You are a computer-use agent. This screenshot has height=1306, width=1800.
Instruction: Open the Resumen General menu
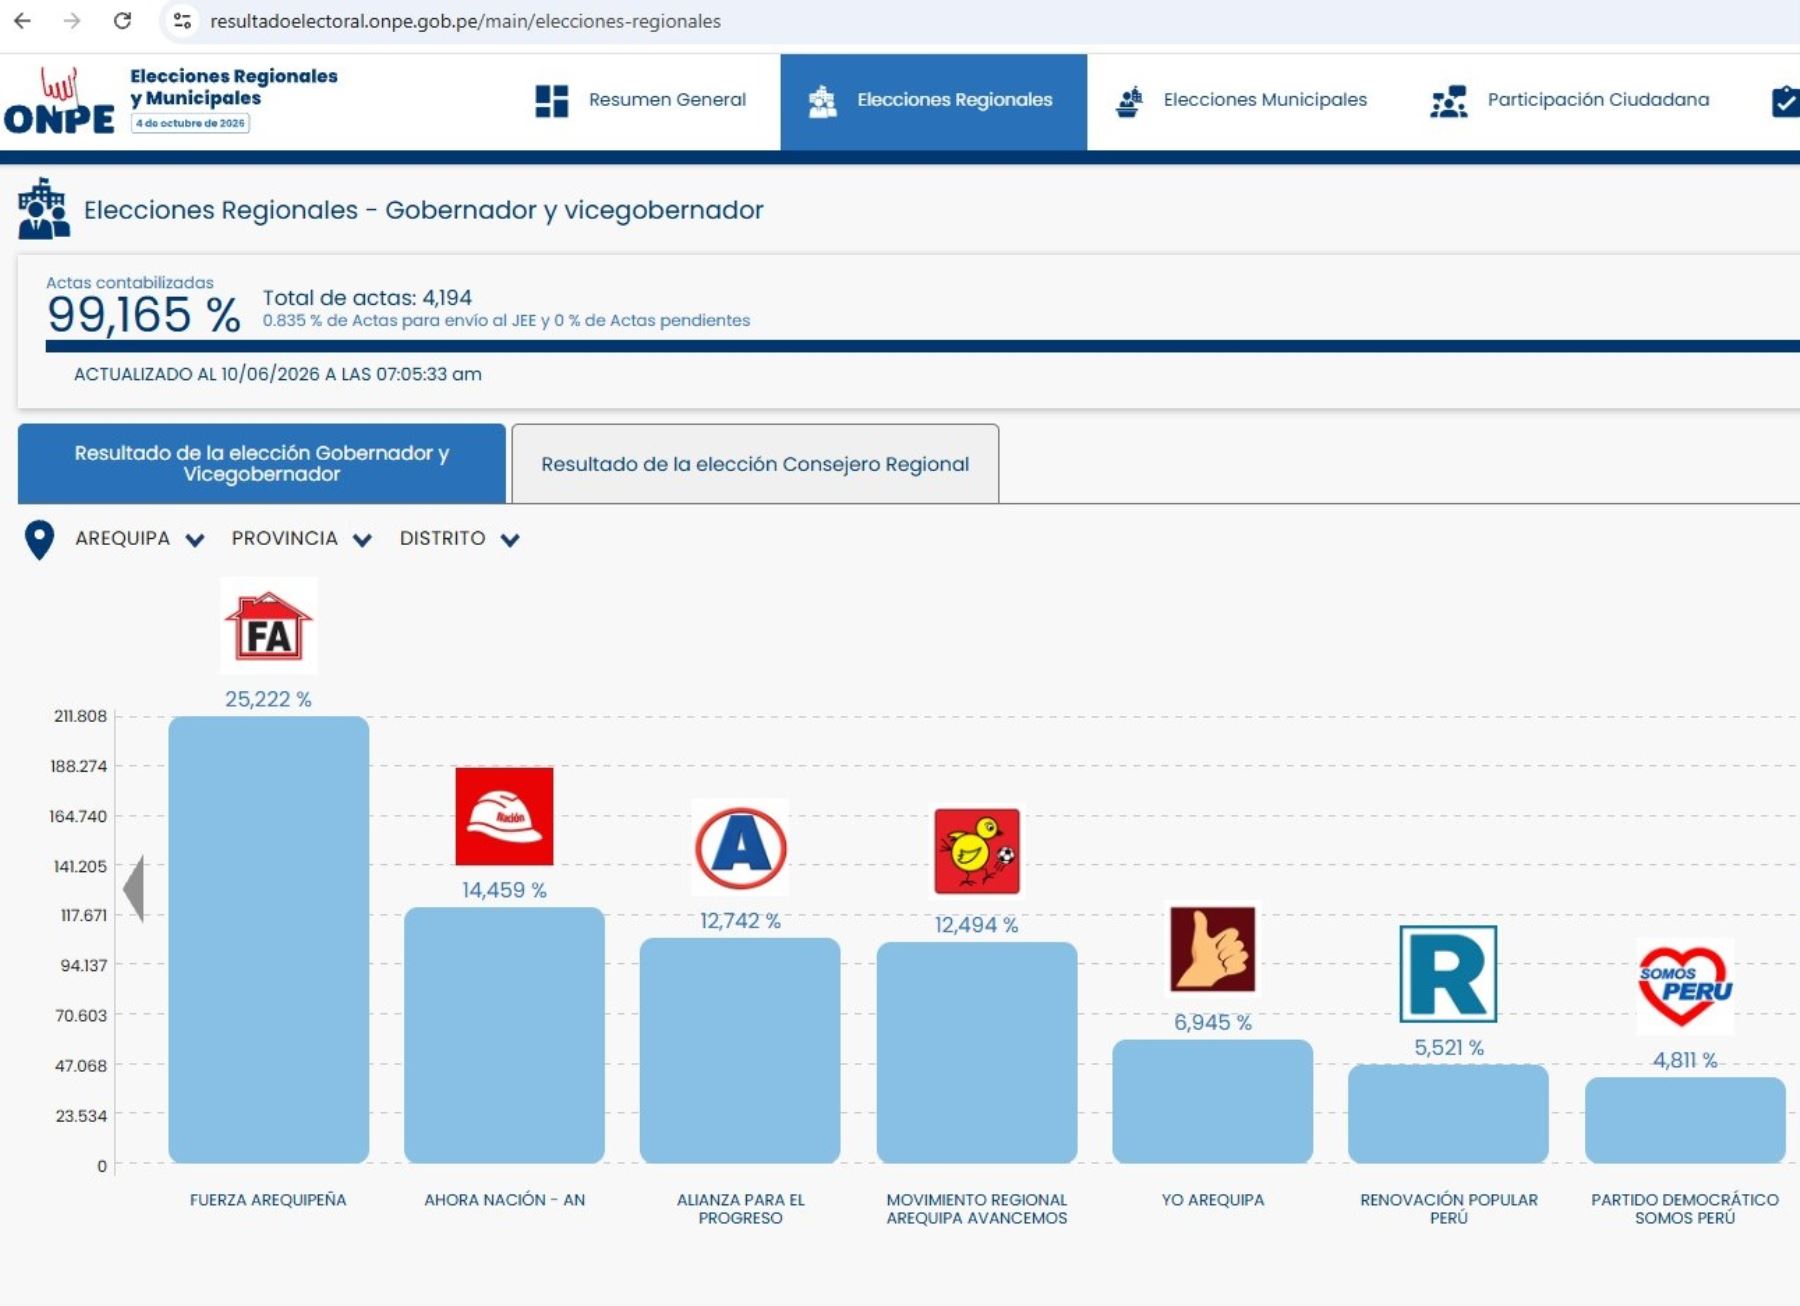pyautogui.click(x=641, y=101)
